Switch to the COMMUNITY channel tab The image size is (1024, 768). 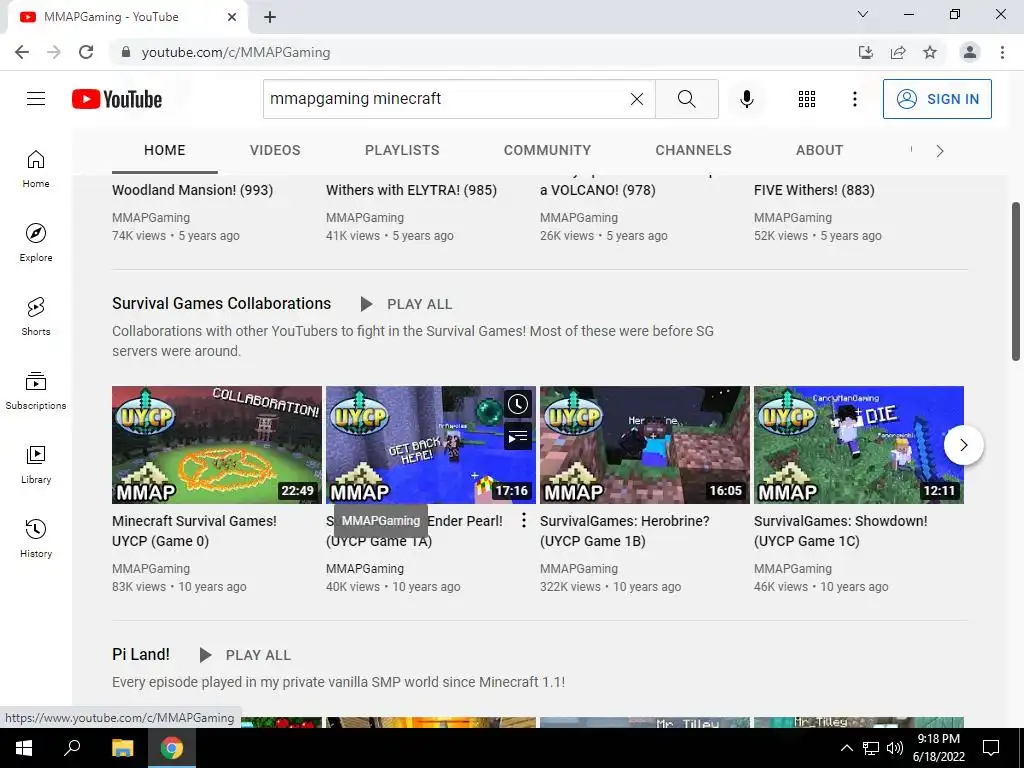[x=547, y=150]
